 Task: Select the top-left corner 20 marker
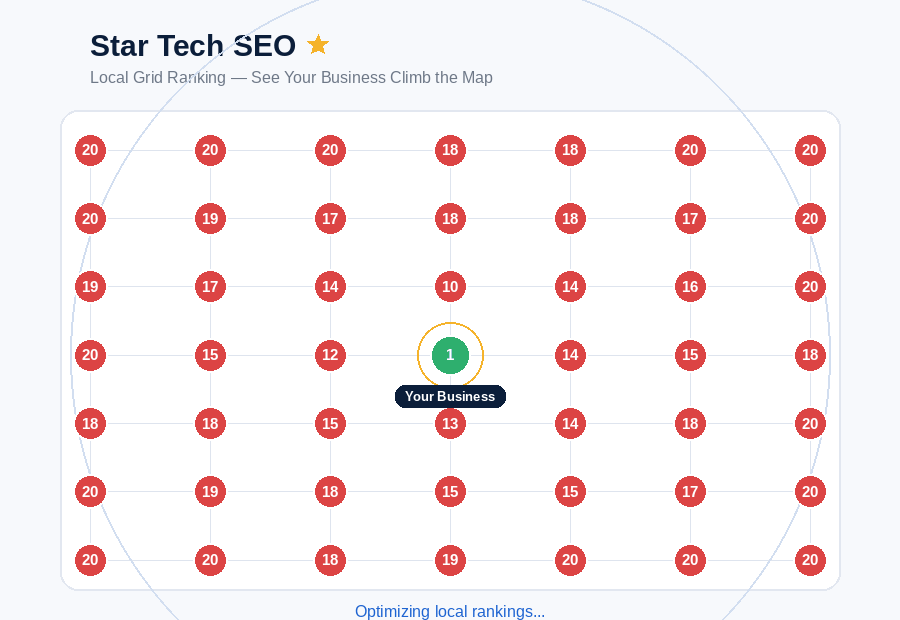click(90, 150)
